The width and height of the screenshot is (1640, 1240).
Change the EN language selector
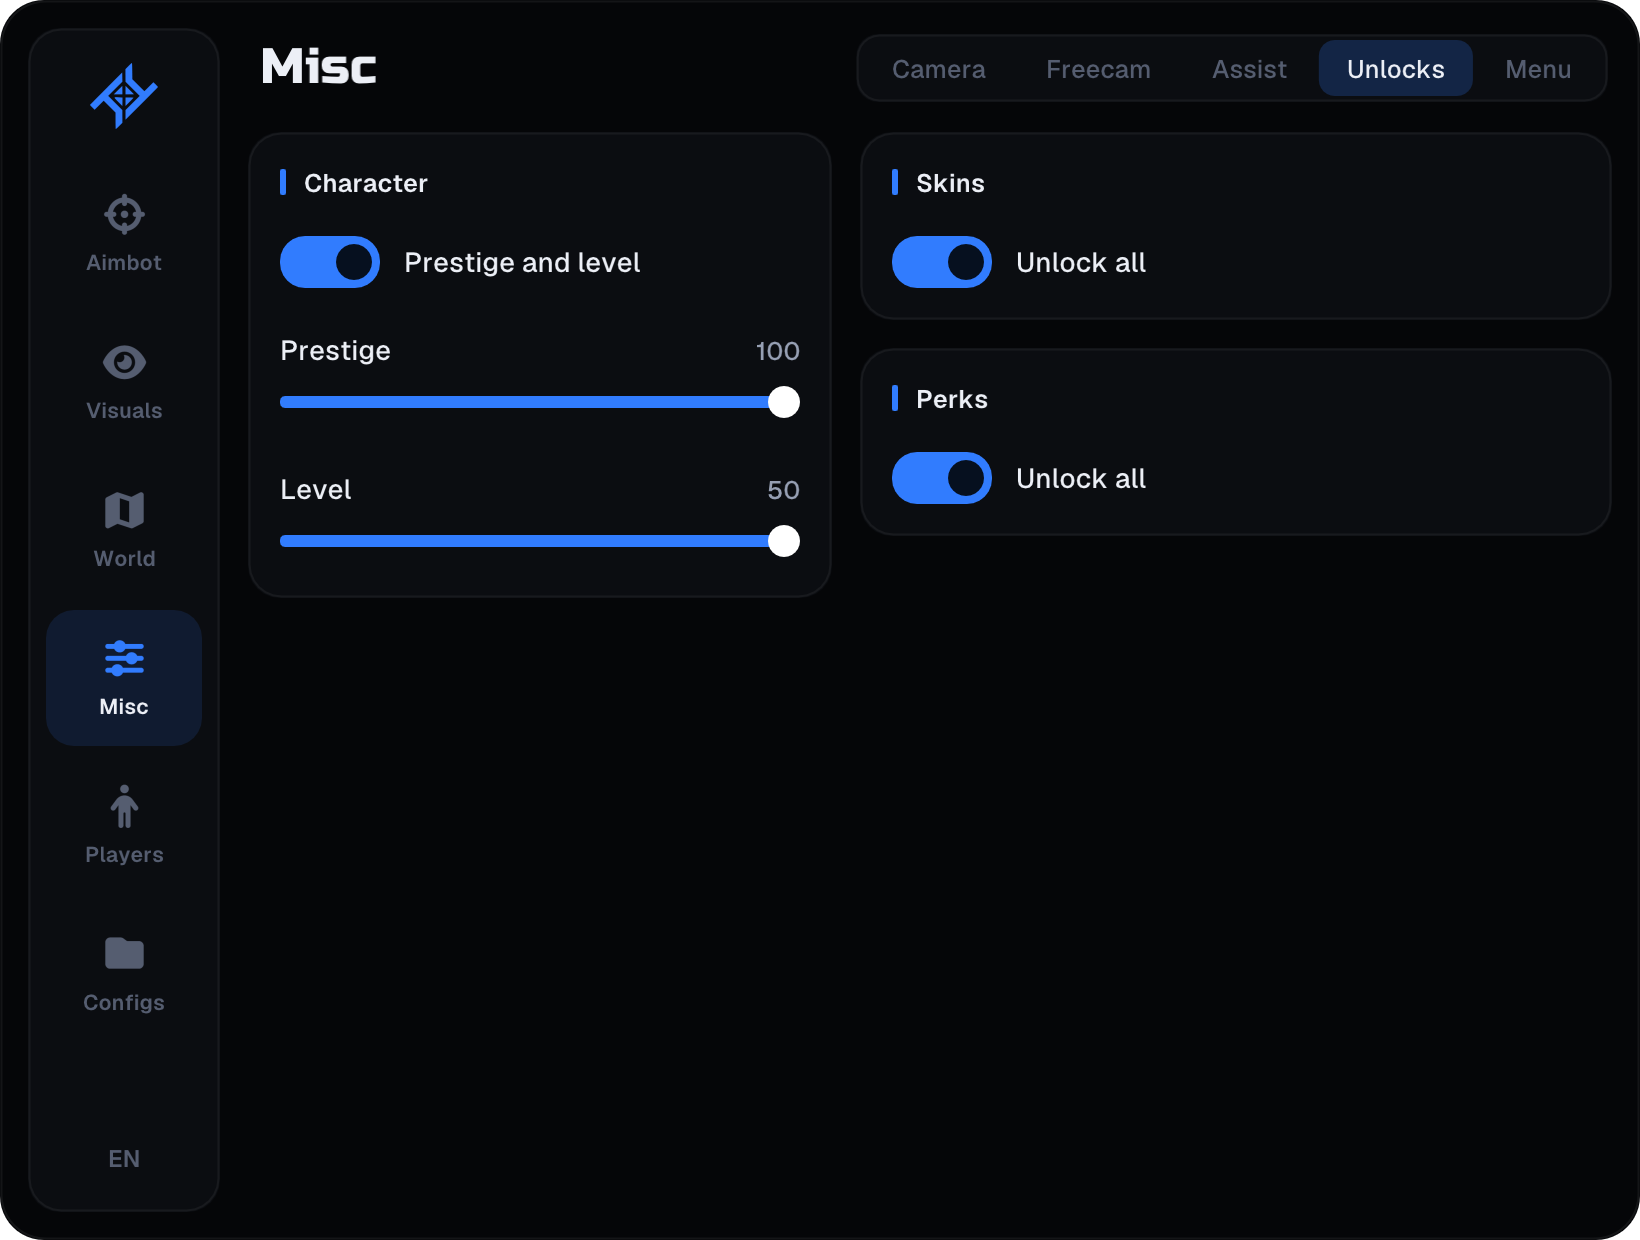click(x=124, y=1159)
